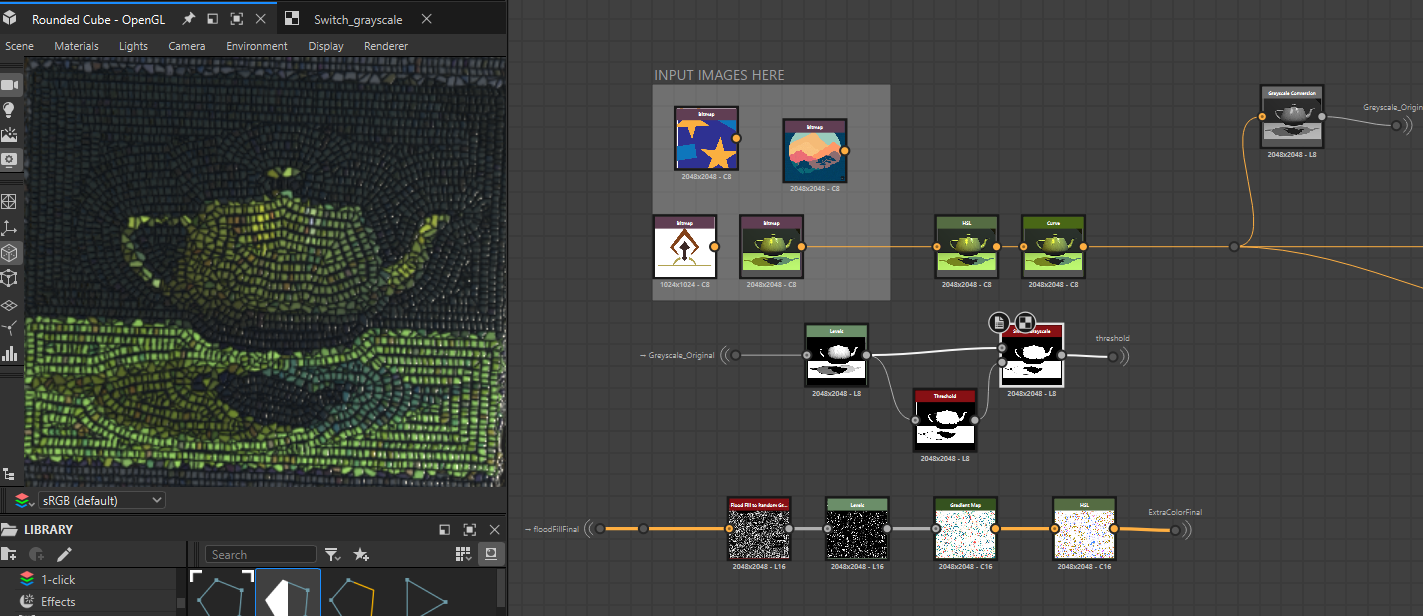This screenshot has width=1423, height=616.
Task: Select the landscape Bitmap node
Action: (x=815, y=151)
